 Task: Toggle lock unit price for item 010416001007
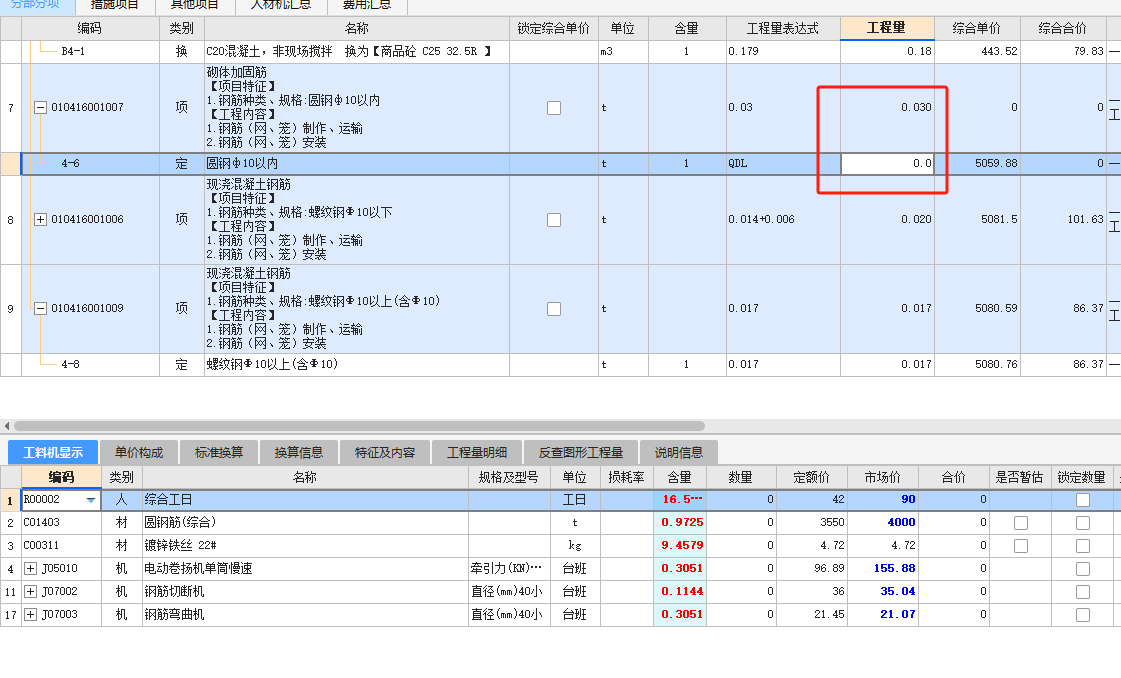(554, 108)
